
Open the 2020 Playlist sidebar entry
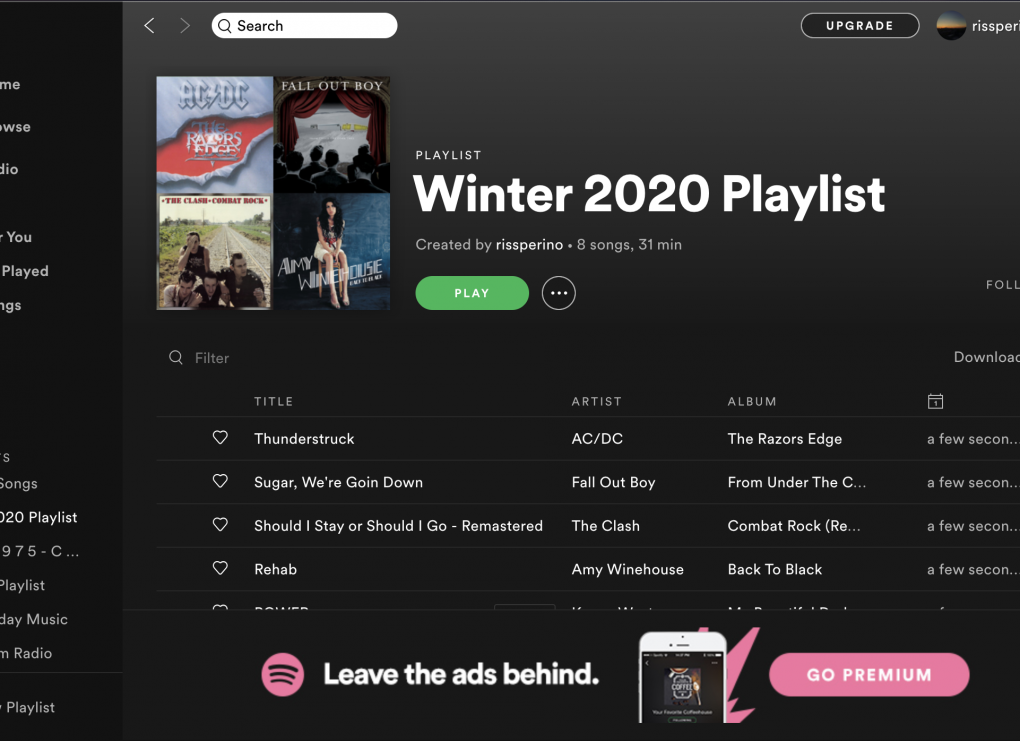[x=38, y=517]
